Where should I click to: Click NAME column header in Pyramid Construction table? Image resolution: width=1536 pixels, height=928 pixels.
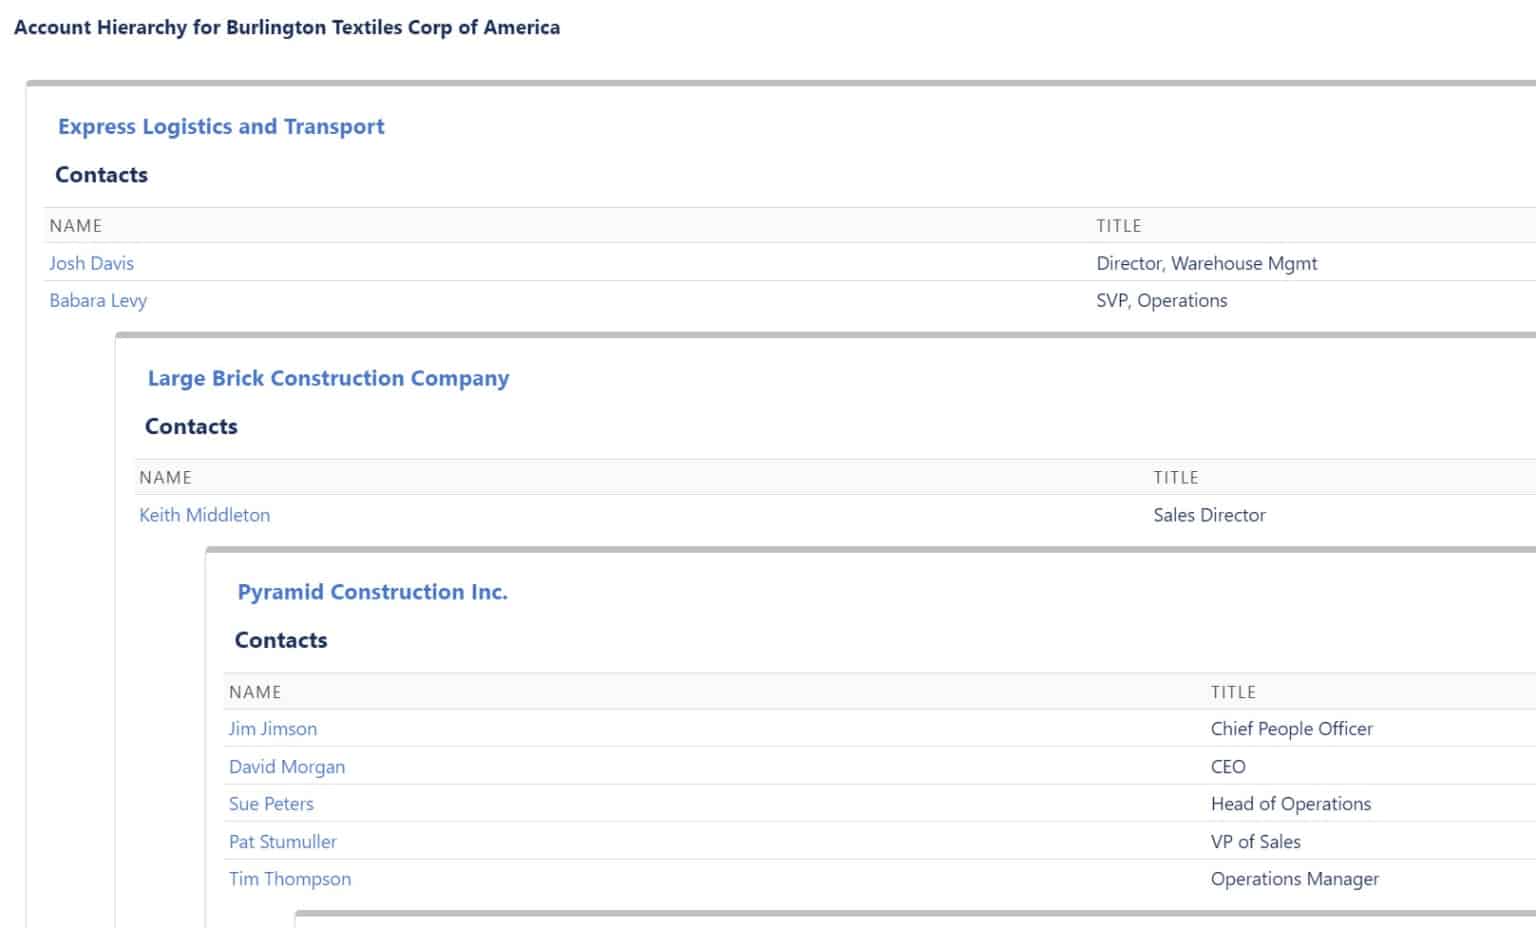(255, 692)
